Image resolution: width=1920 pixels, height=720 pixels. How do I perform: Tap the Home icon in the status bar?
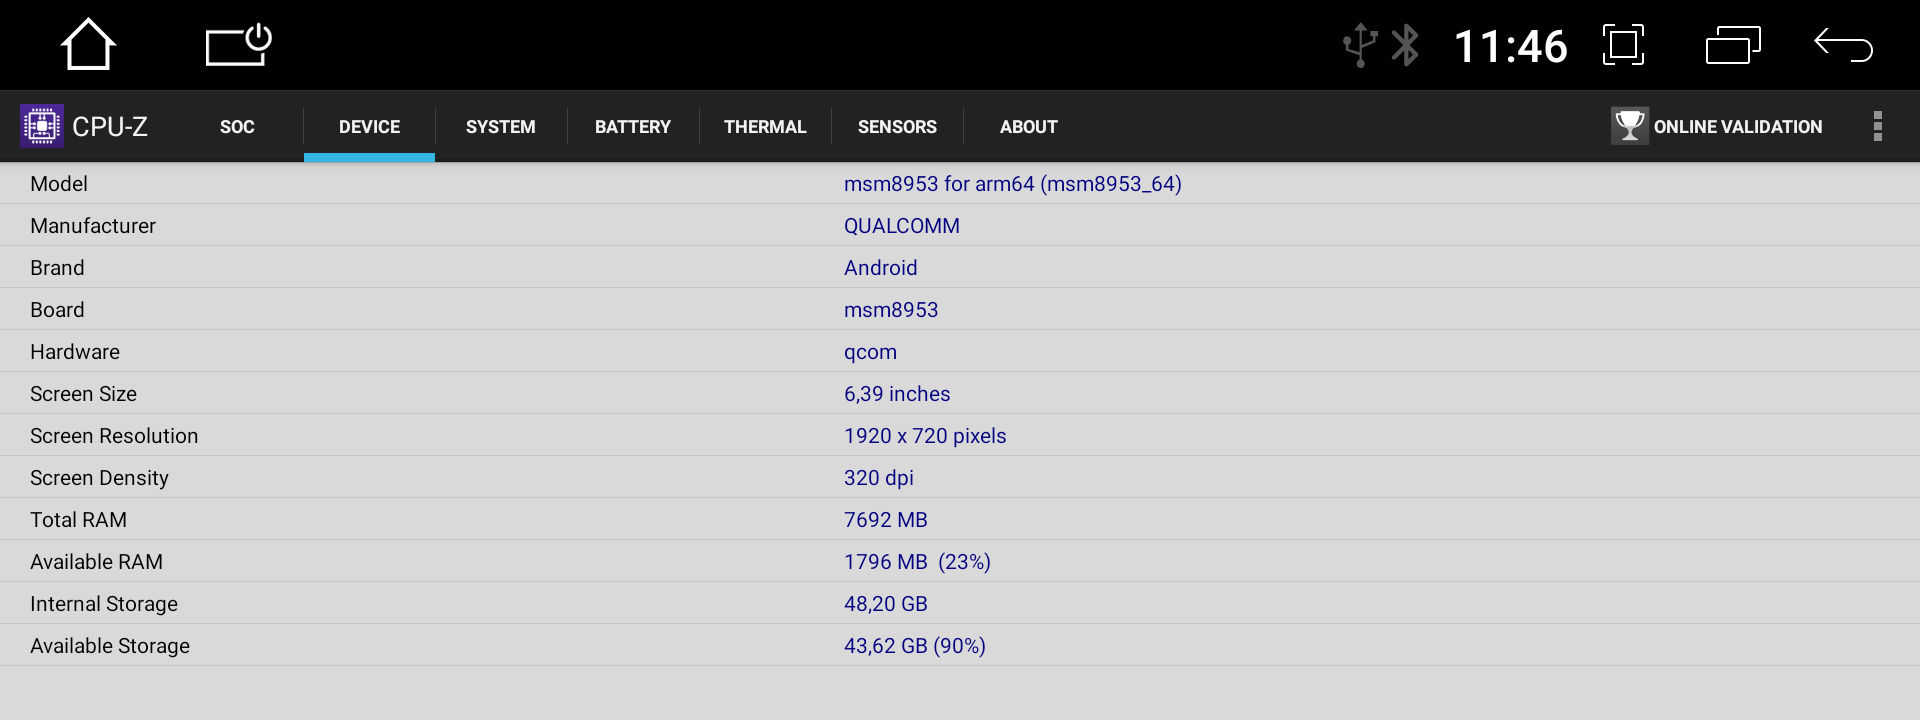tap(88, 45)
